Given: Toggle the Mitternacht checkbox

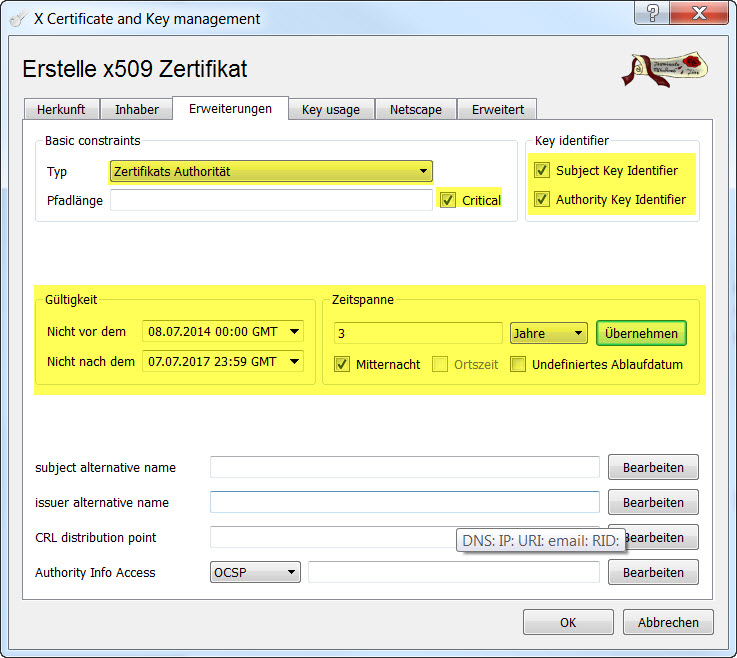Looking at the screenshot, I should pos(342,365).
